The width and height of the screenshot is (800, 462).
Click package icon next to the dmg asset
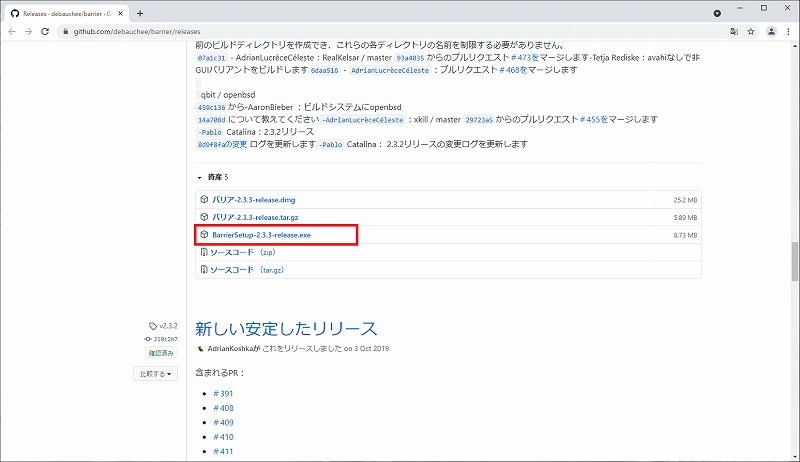point(204,199)
